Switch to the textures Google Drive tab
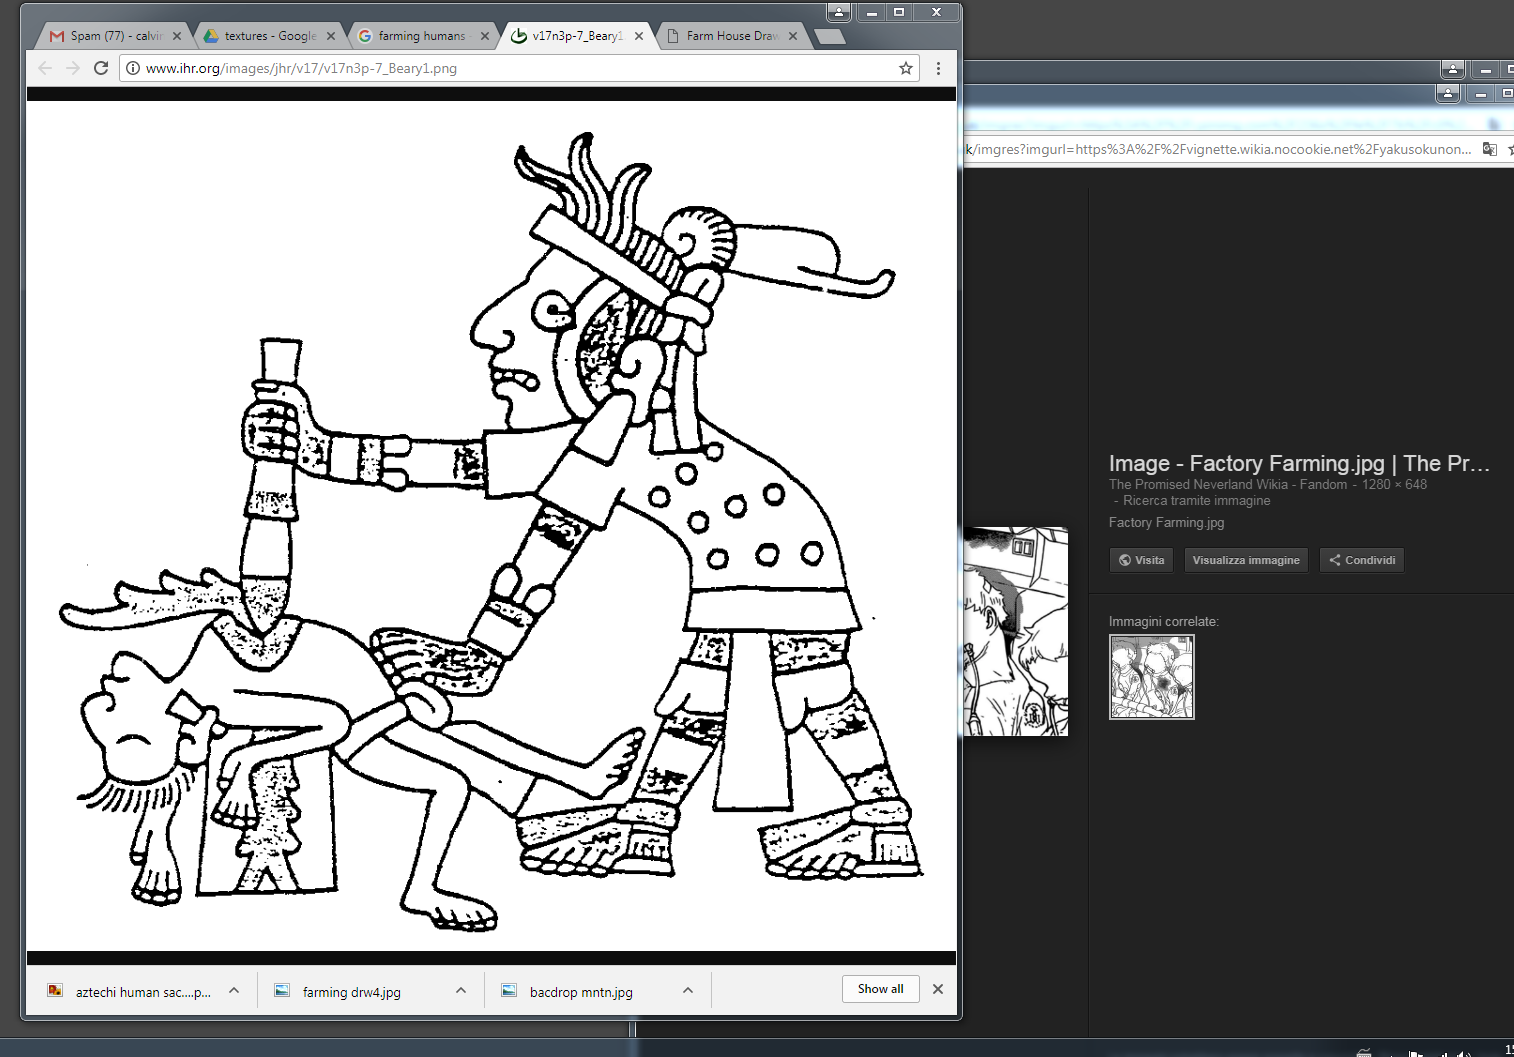The height and width of the screenshot is (1057, 1514). [265, 36]
